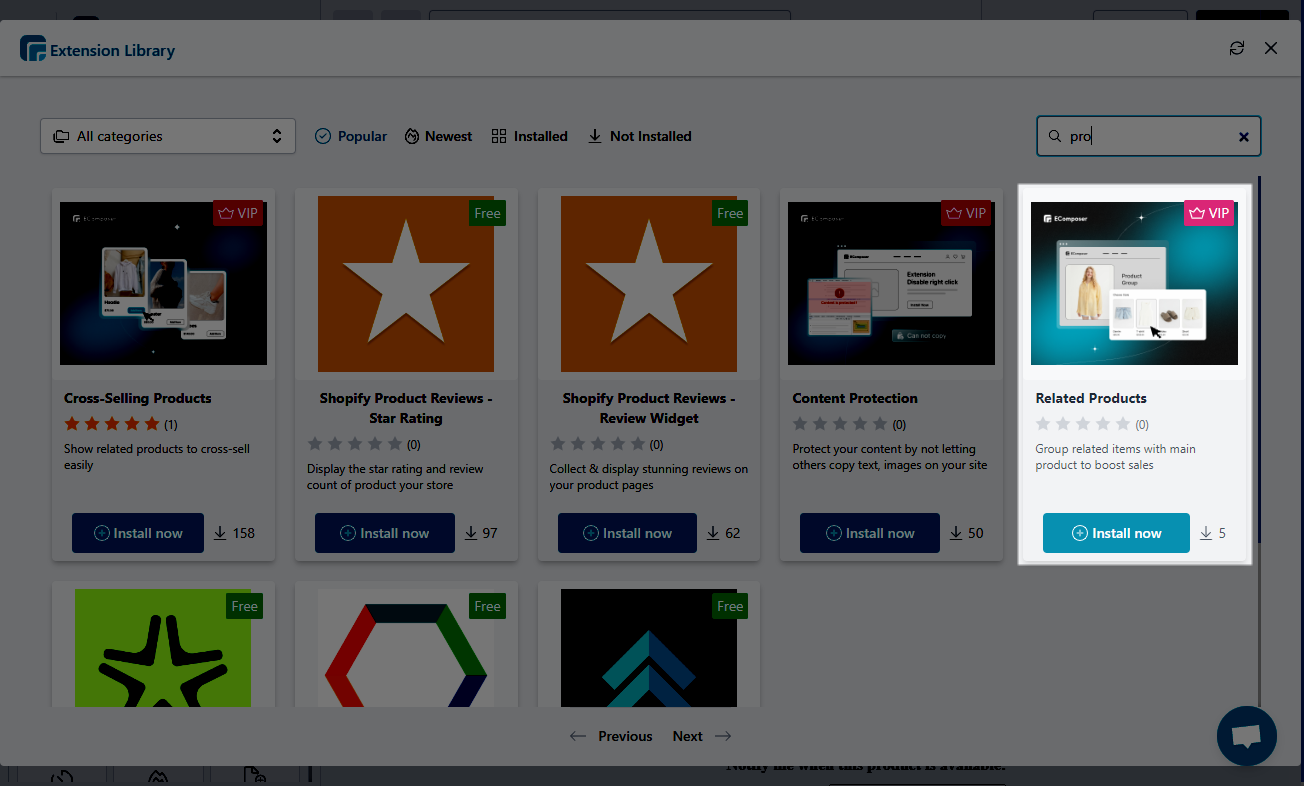The width and height of the screenshot is (1304, 786).
Task: Open Review Widget extension thumbnail
Action: [649, 283]
